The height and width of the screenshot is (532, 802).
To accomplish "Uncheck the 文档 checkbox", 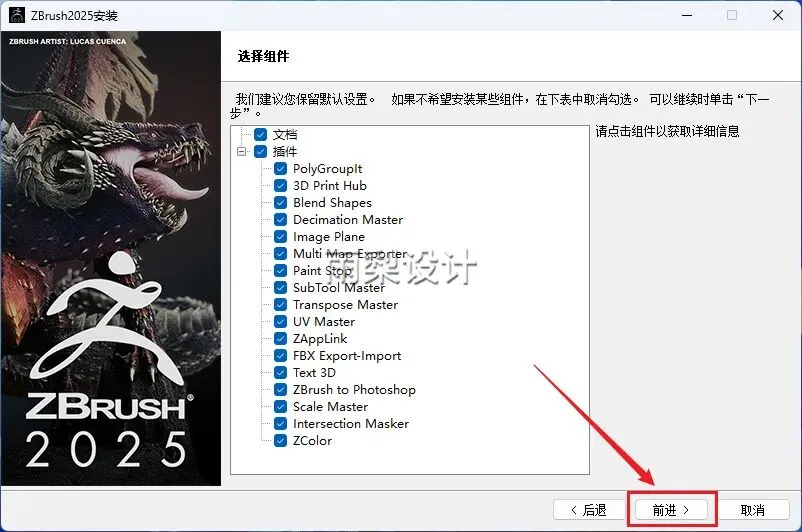I will click(260, 135).
